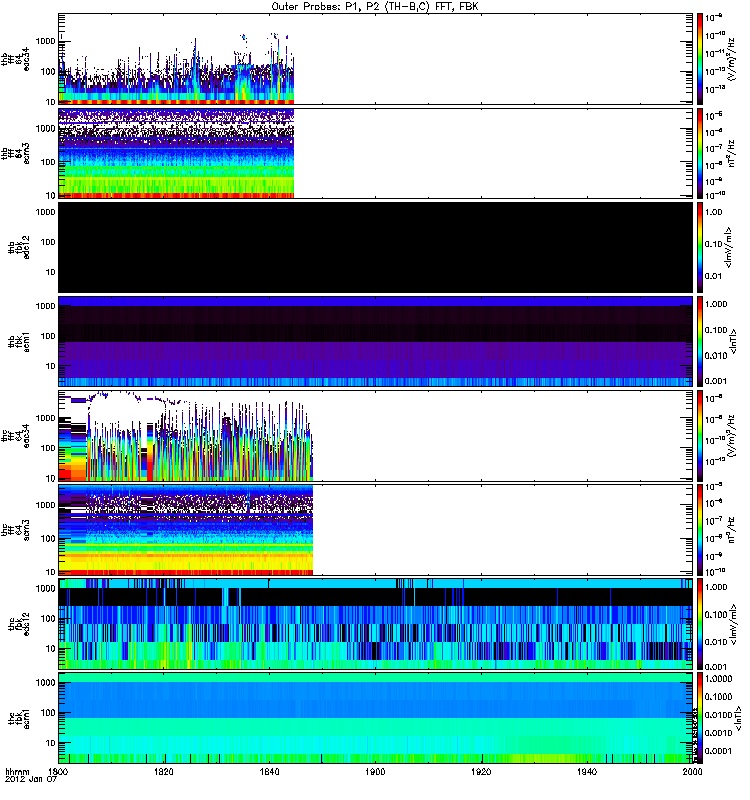Click the 'thb fff 64 scm3' y-axis title
750x800 pixels.
click(15, 153)
